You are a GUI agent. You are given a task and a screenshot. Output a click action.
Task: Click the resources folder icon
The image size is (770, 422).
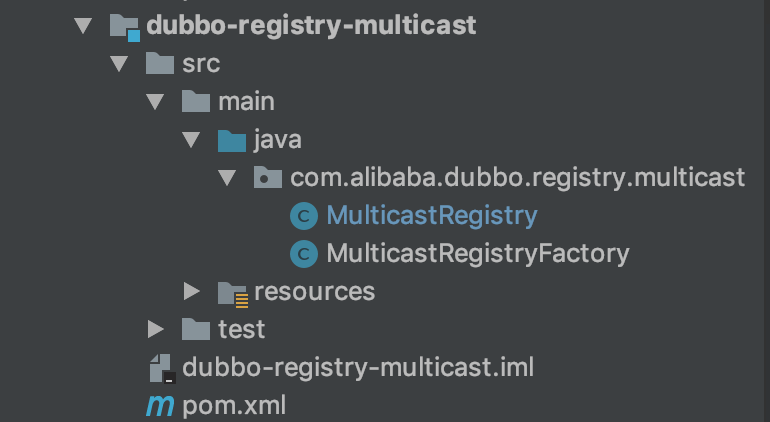tap(232, 292)
